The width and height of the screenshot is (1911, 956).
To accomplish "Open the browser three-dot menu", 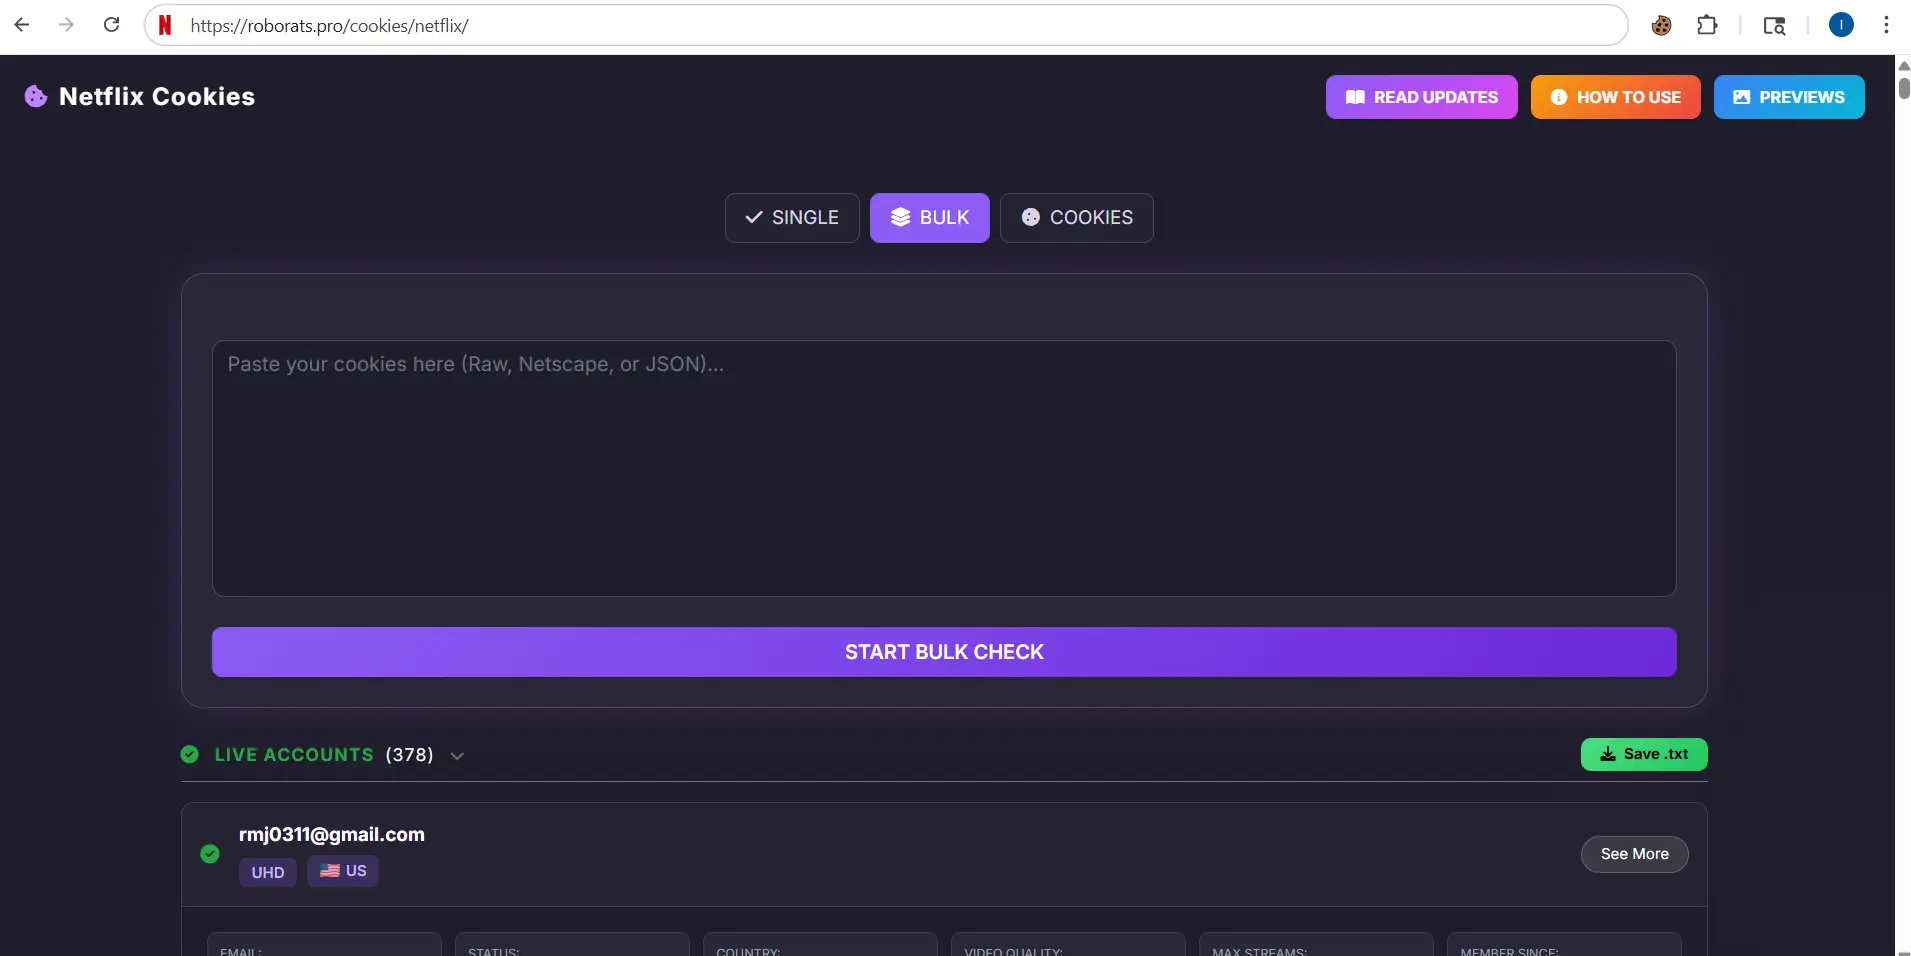I will (1886, 25).
